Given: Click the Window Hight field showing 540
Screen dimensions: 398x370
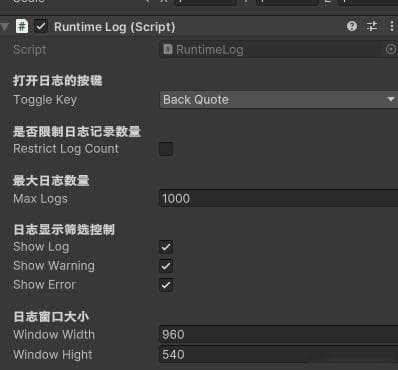Looking at the screenshot, I should pos(279,354).
